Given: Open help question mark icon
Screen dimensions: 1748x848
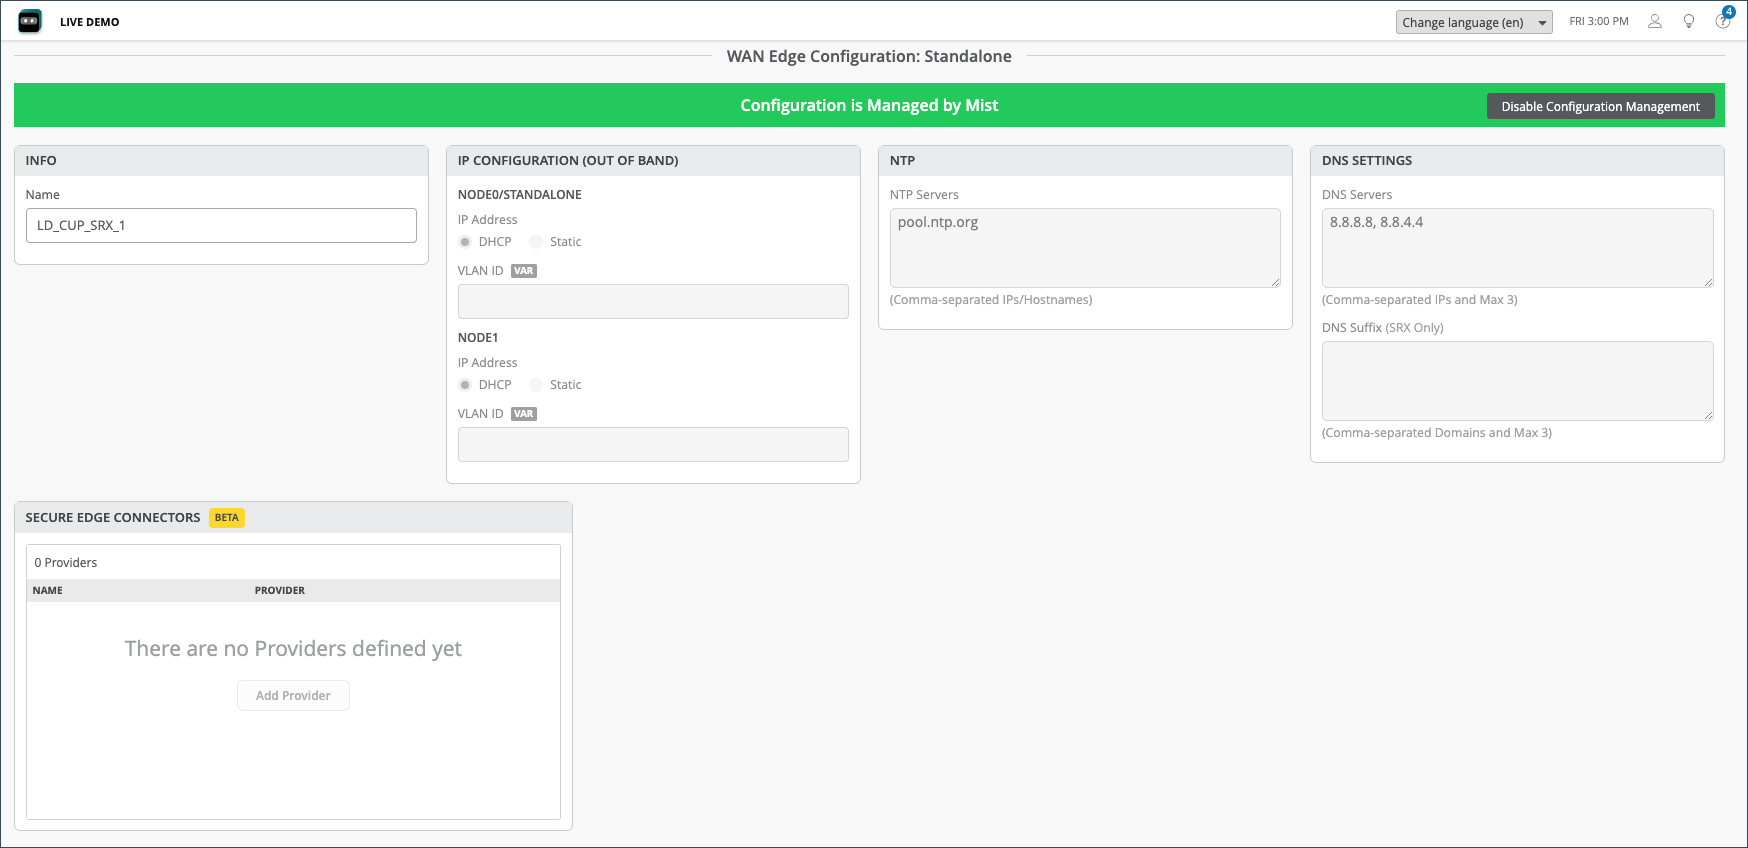Looking at the screenshot, I should [1722, 21].
